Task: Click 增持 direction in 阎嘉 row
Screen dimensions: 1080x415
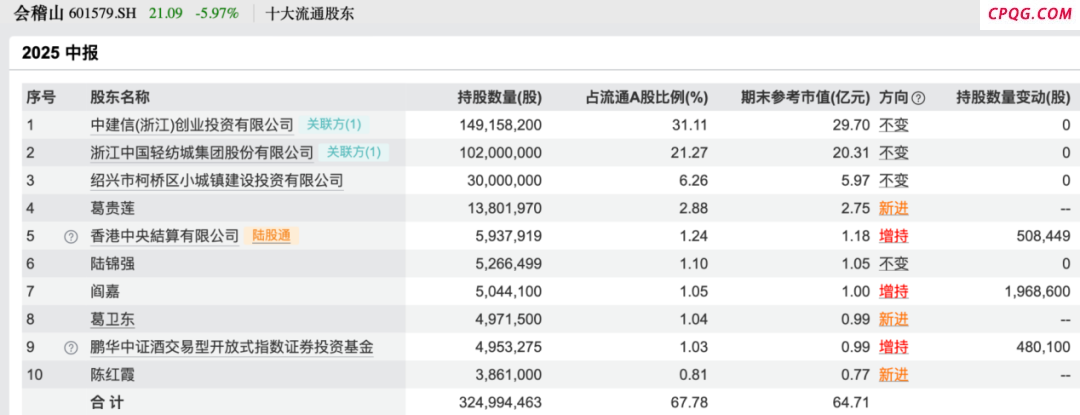Action: (893, 292)
